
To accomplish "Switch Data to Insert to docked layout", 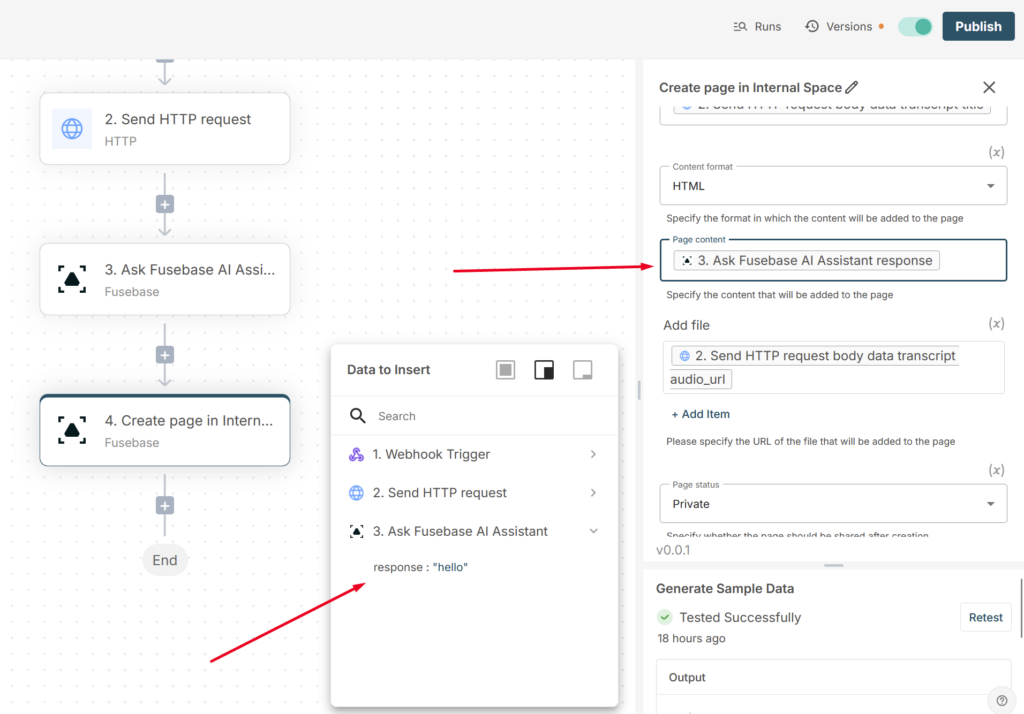I will click(x=544, y=370).
